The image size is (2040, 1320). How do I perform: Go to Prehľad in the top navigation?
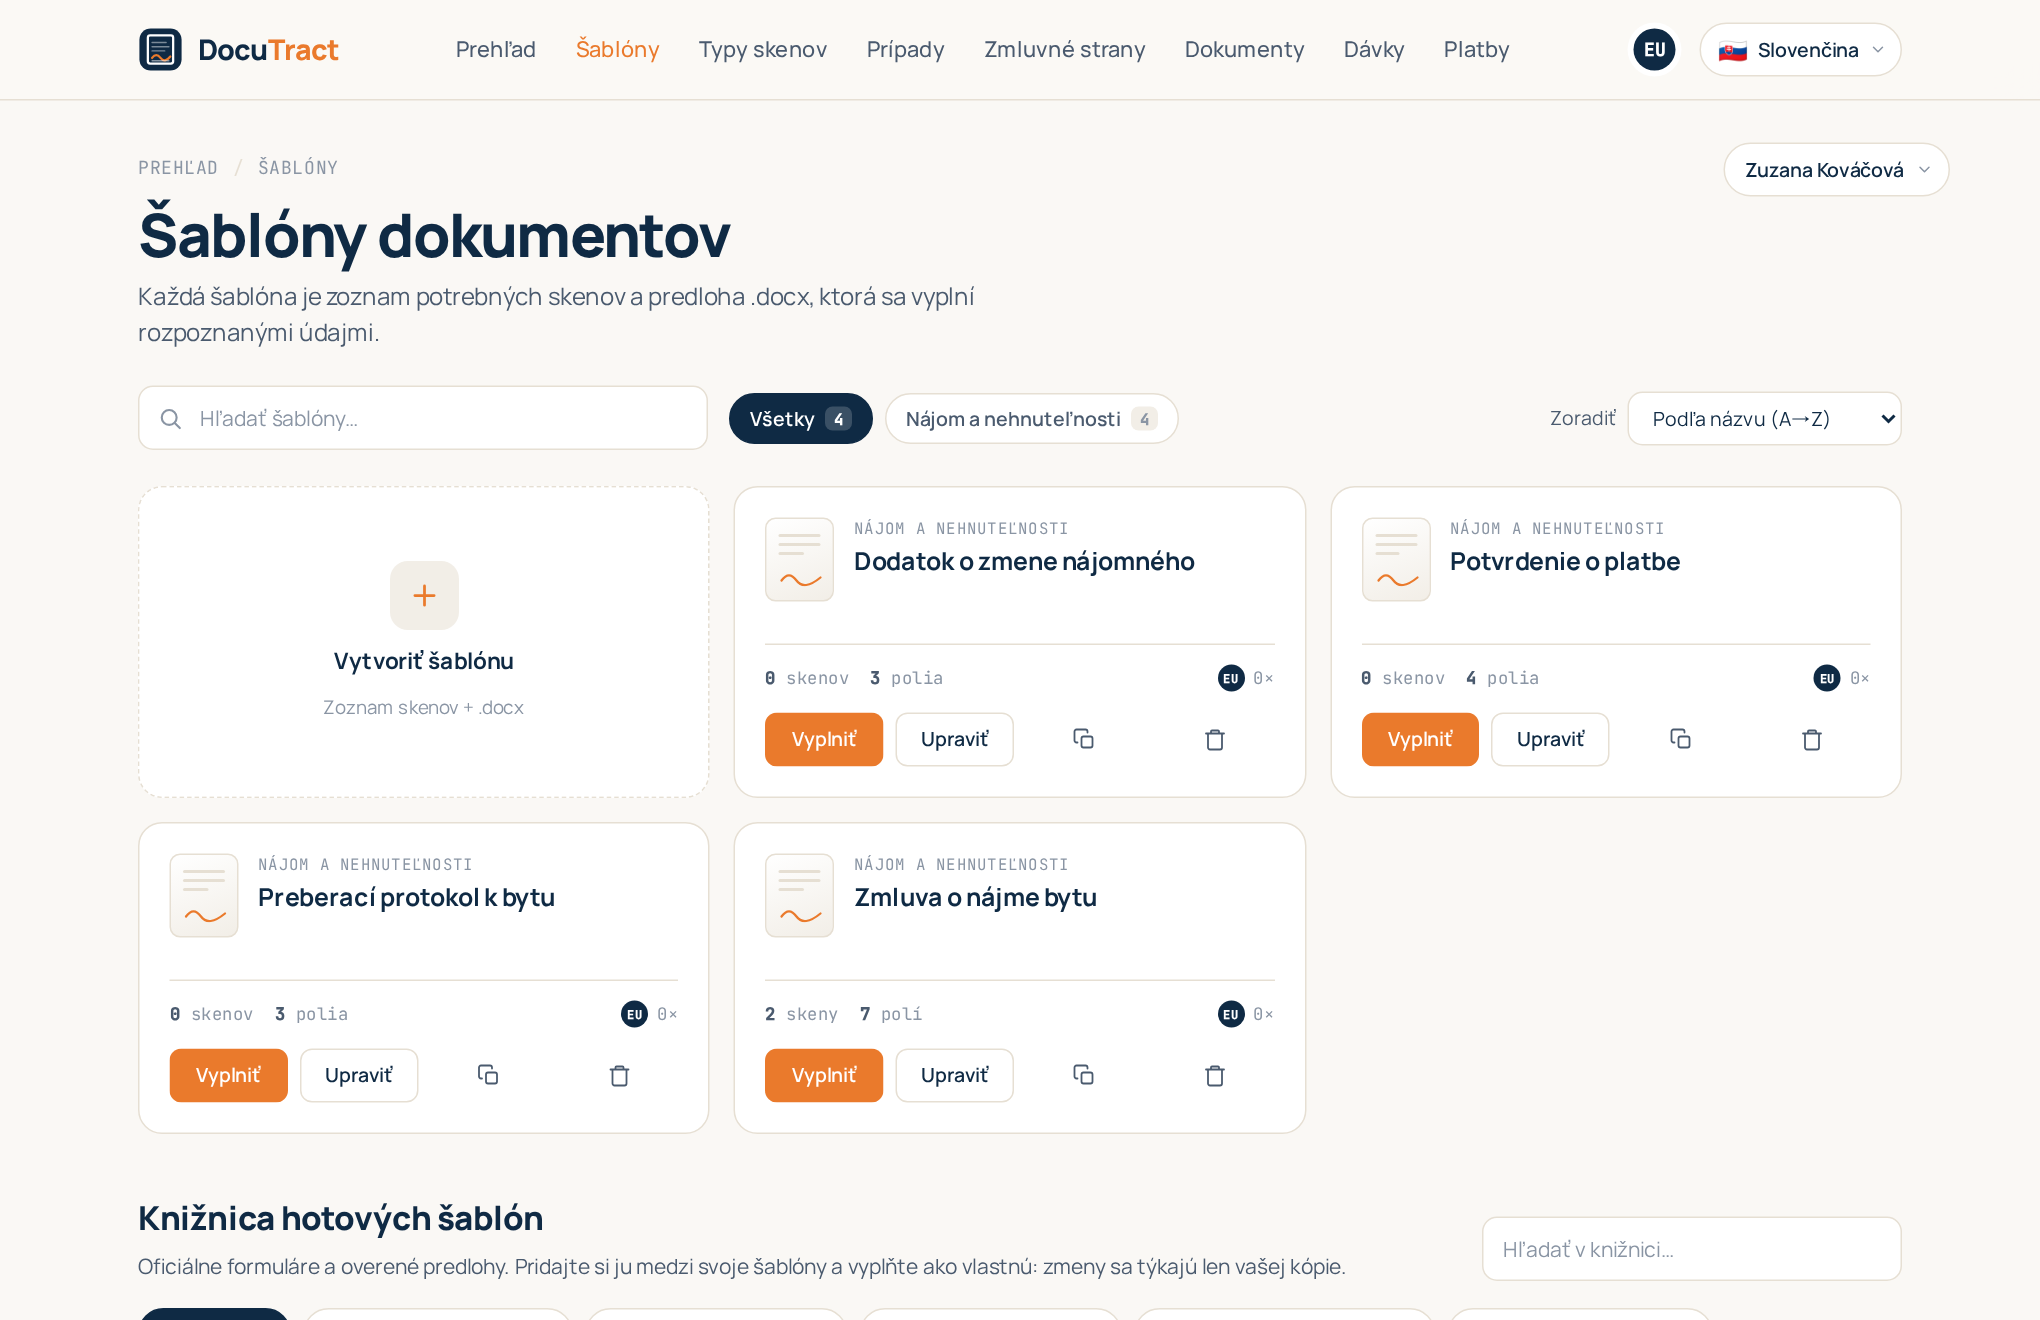coord(496,49)
